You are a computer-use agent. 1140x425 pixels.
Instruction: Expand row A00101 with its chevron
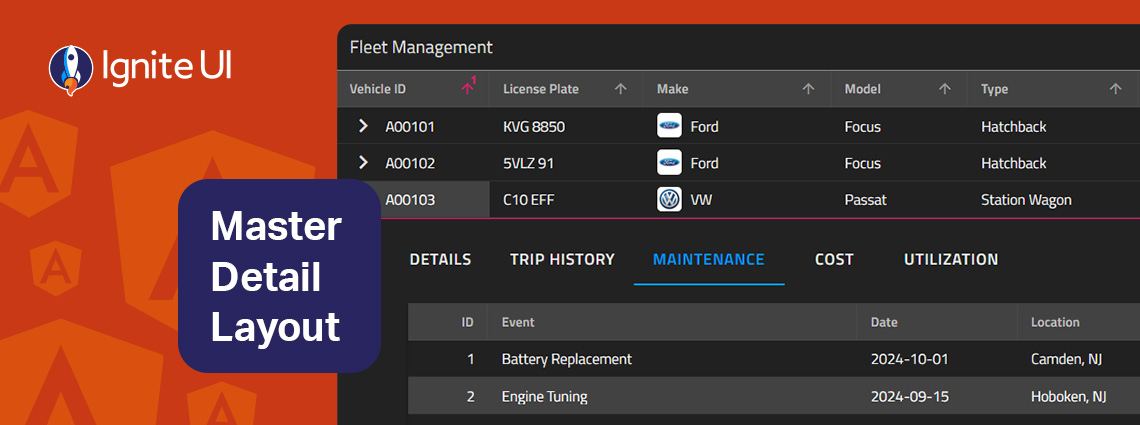click(364, 126)
